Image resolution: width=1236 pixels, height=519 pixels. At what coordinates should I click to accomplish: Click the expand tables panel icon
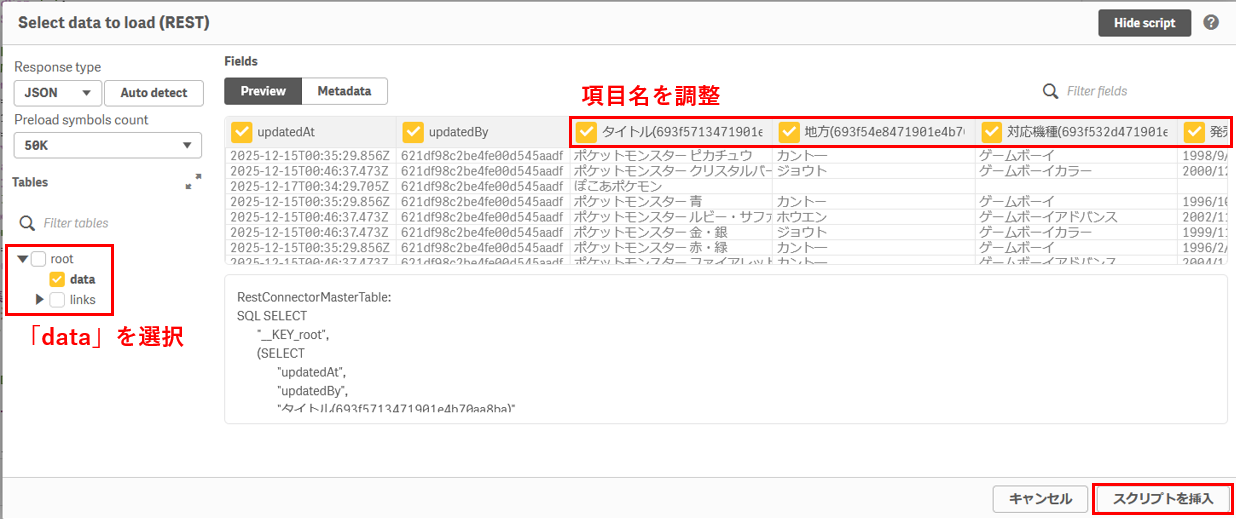[x=193, y=183]
